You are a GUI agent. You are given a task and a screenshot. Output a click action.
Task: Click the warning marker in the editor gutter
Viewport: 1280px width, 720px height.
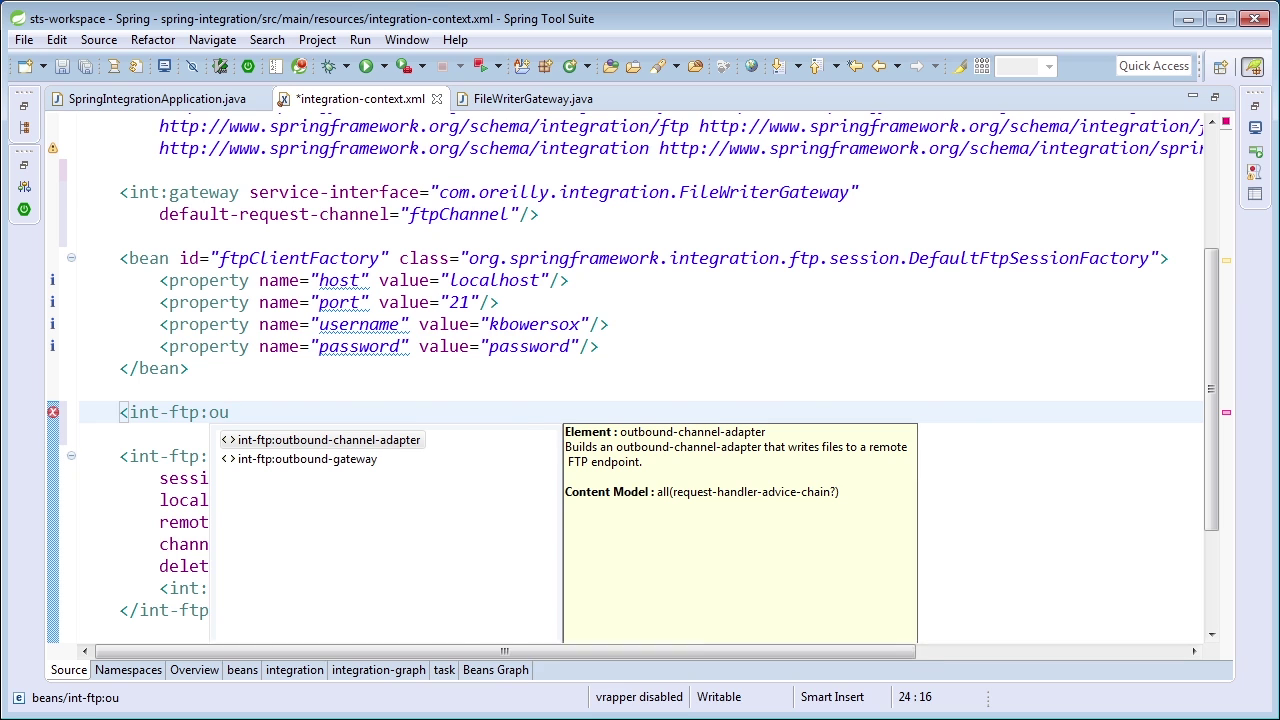click(x=53, y=148)
